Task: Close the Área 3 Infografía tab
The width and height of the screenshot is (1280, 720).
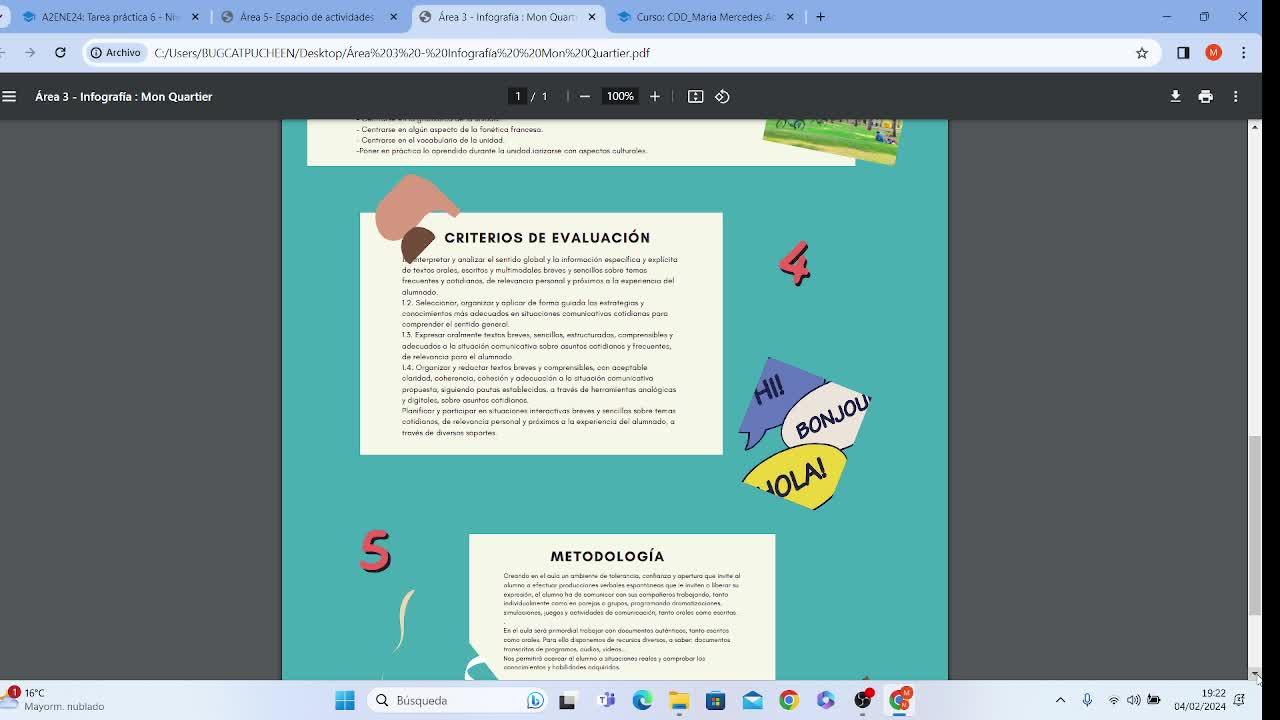Action: pyautogui.click(x=592, y=17)
